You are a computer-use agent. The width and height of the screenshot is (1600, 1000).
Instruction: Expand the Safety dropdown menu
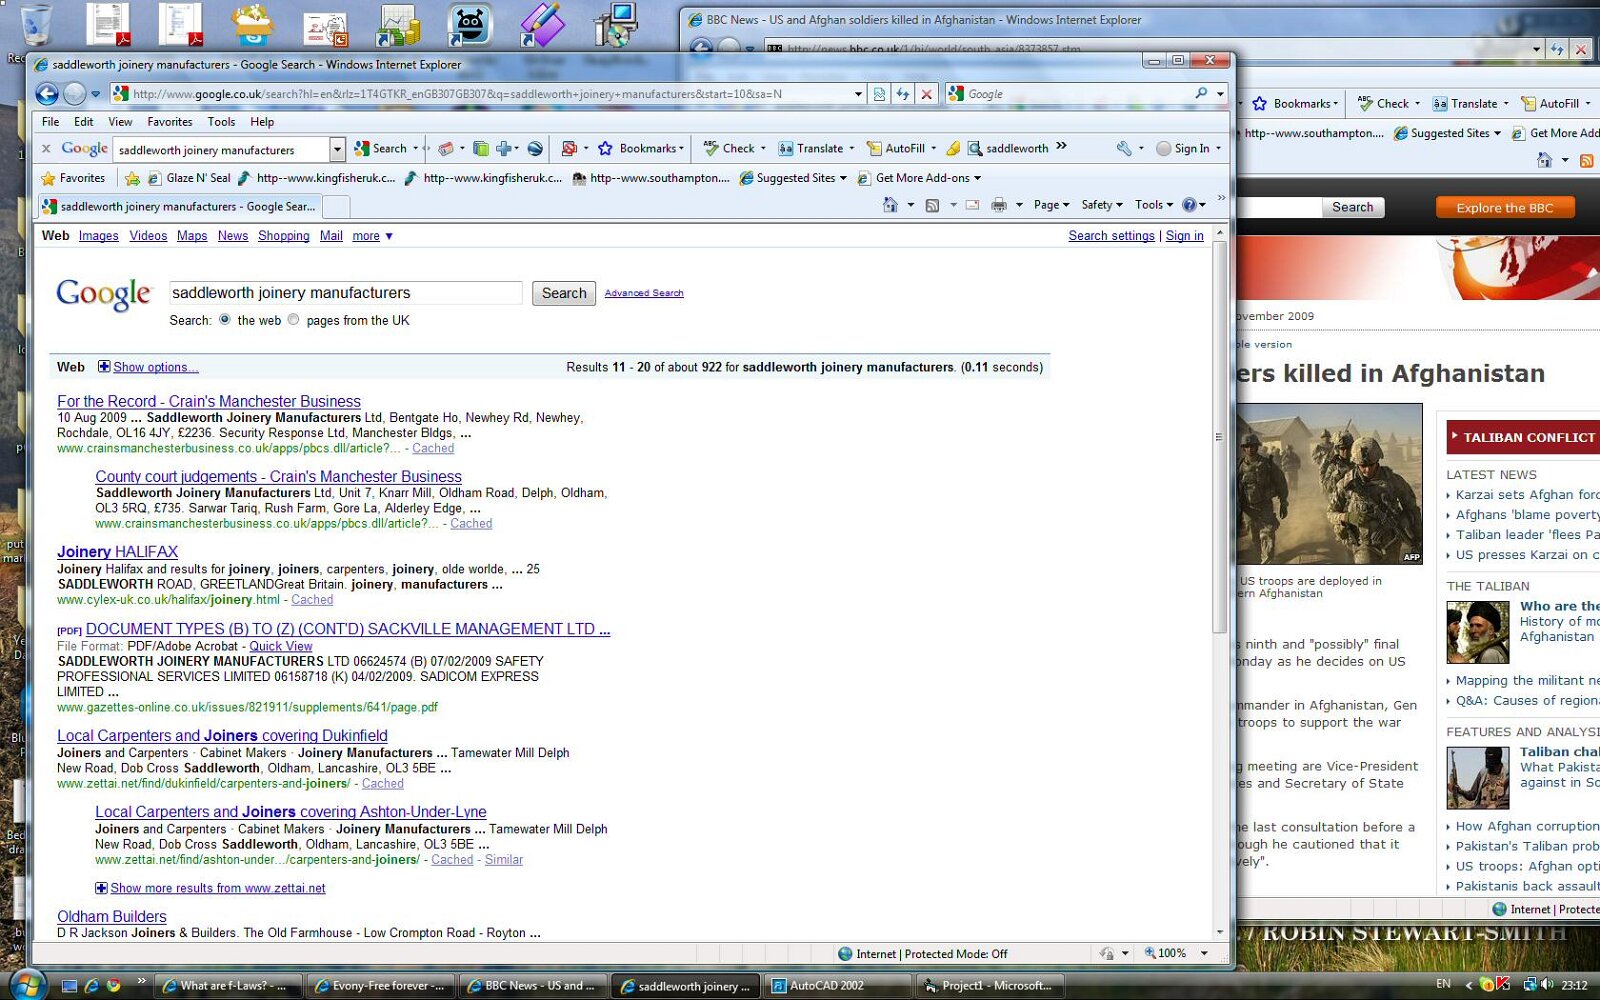click(1102, 205)
